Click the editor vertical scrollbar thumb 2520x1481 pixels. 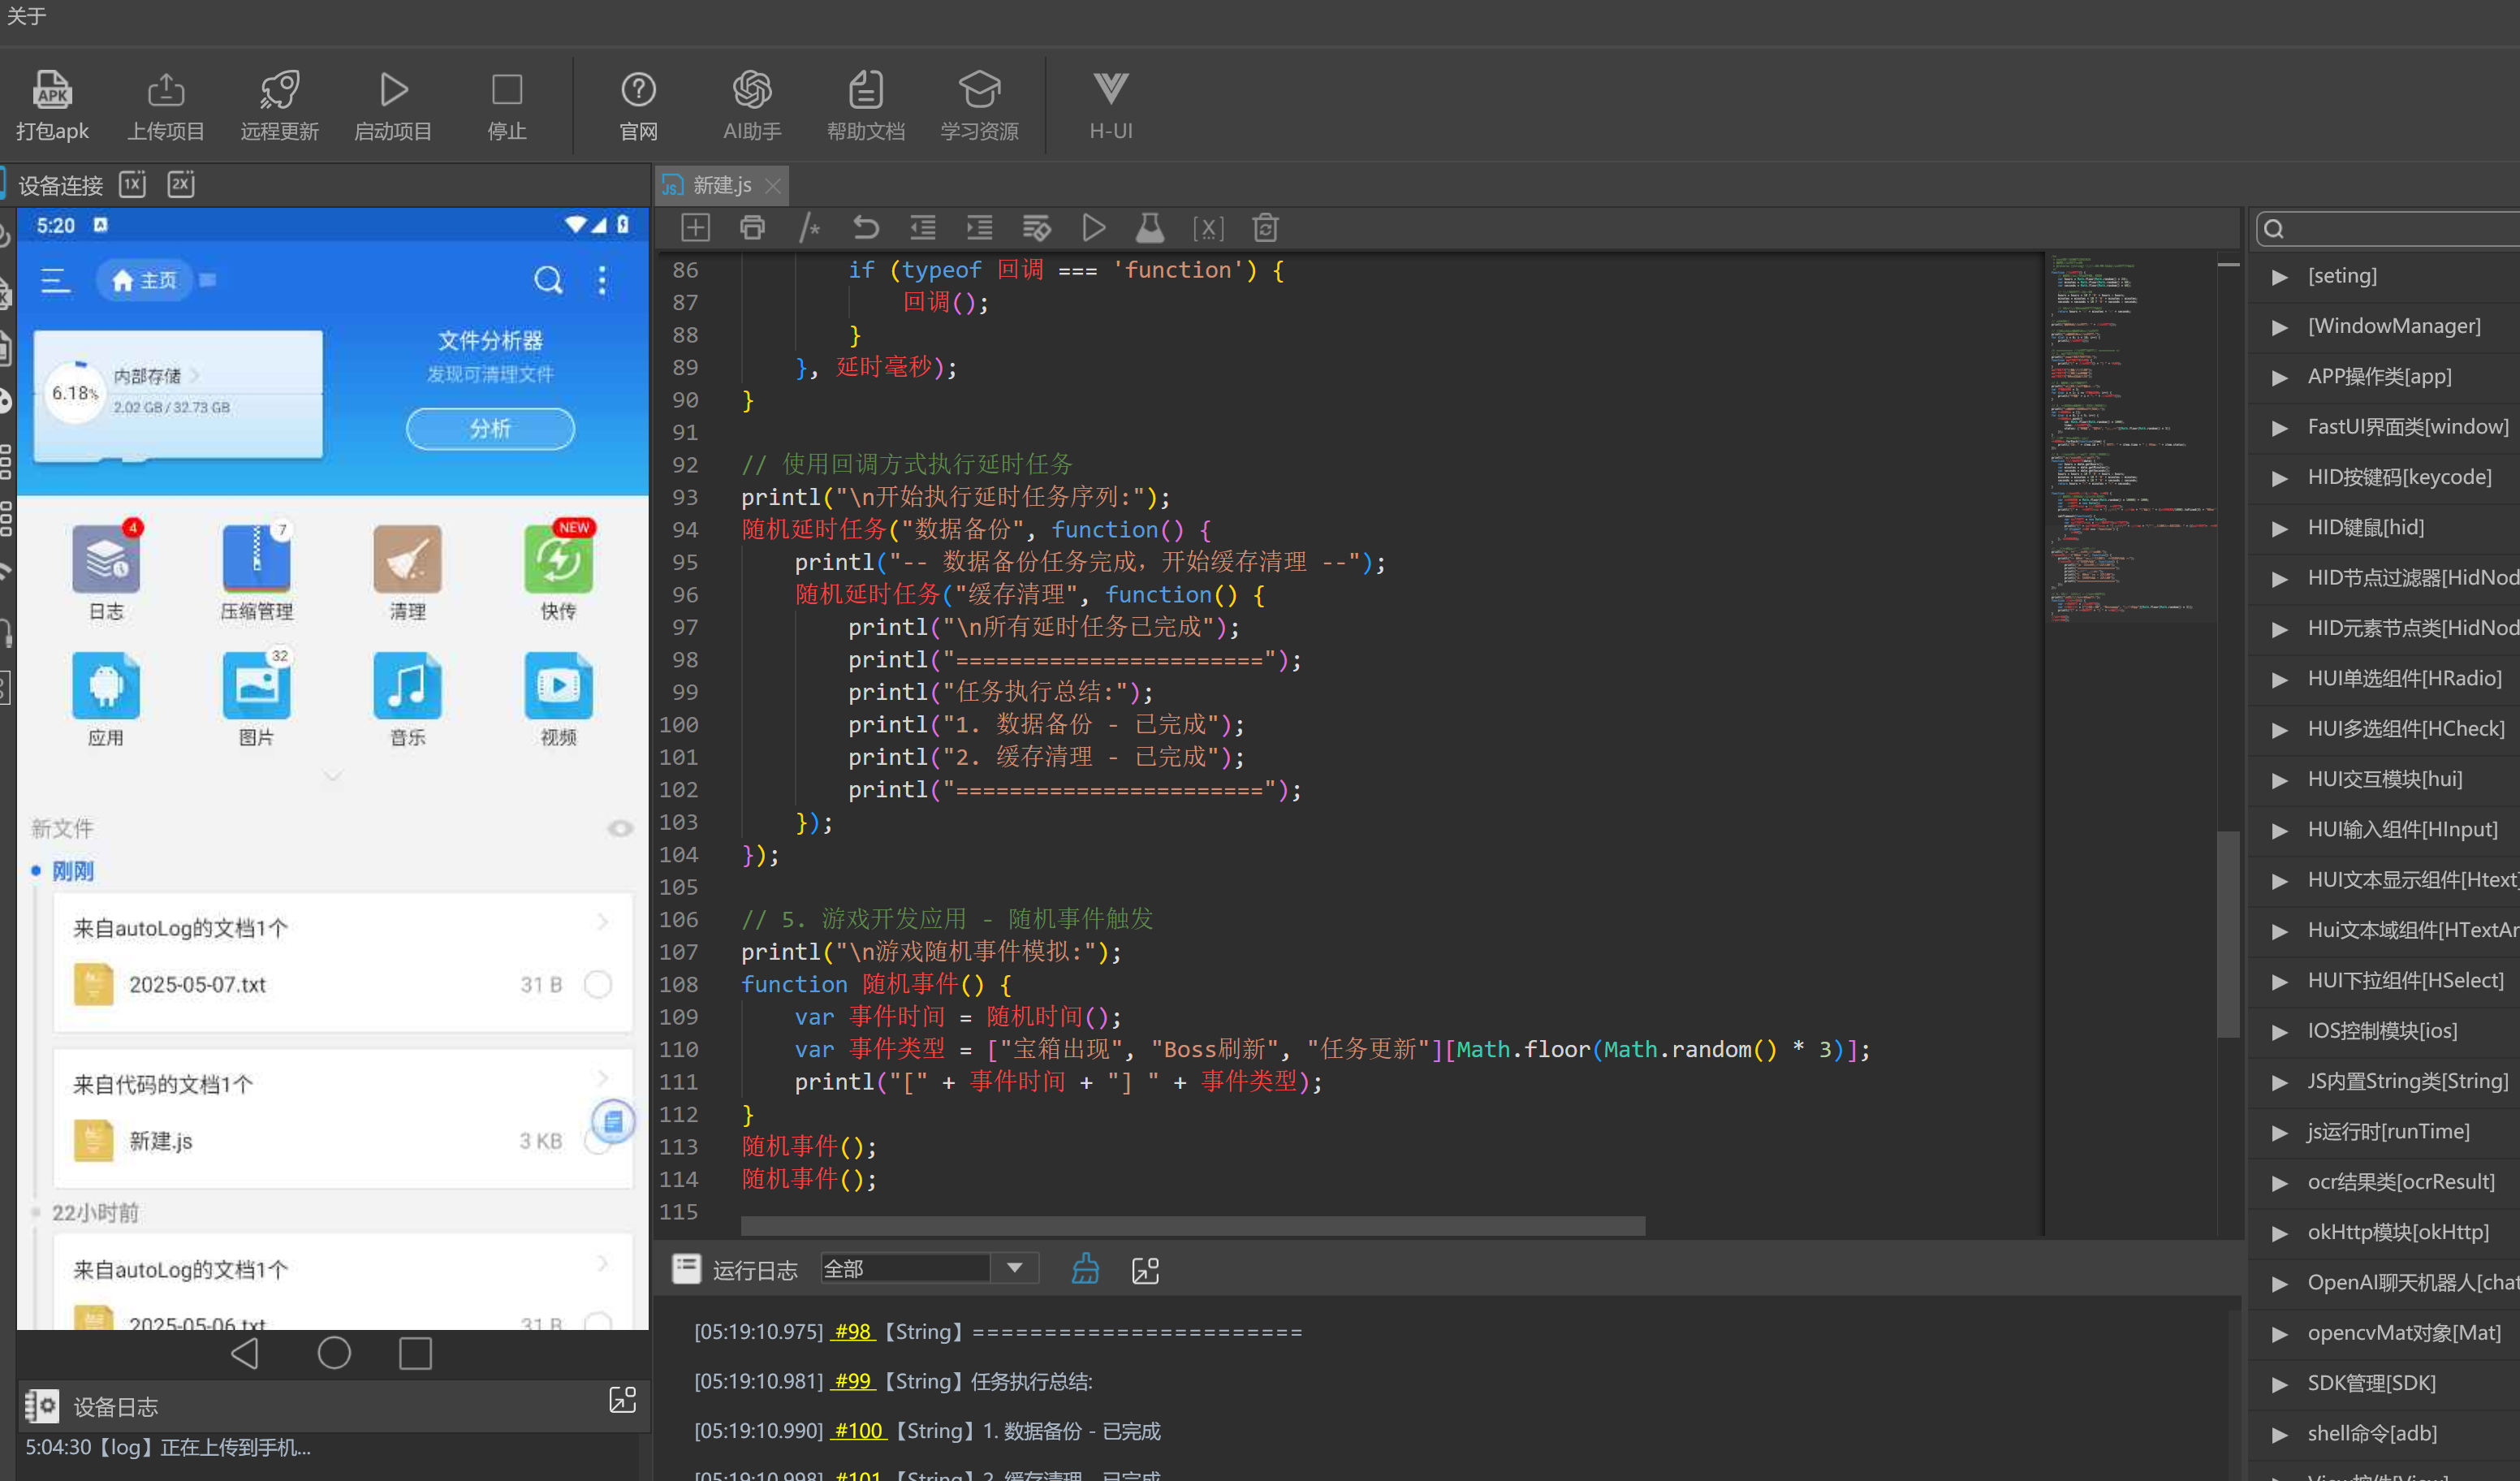coord(2228,935)
